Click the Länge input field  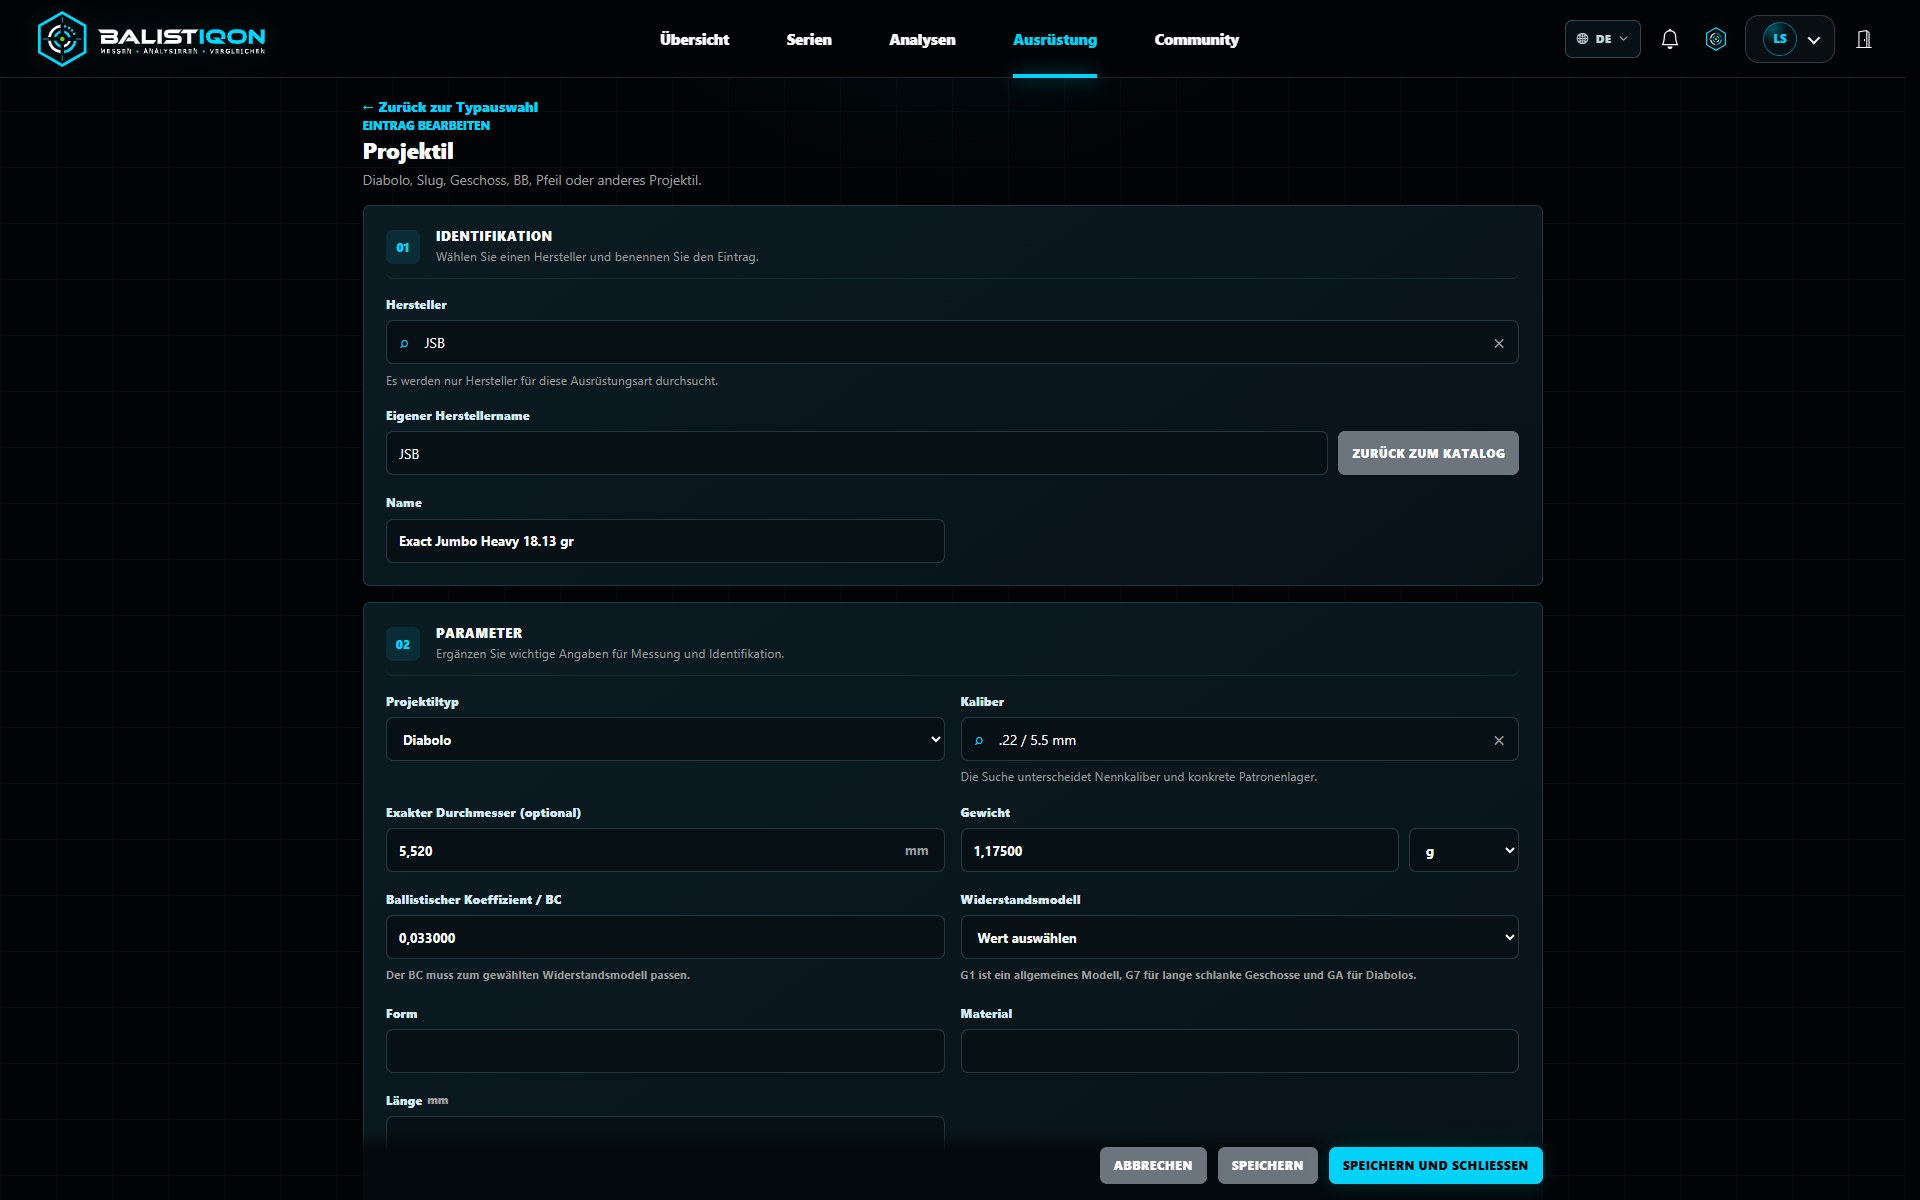coord(665,1132)
